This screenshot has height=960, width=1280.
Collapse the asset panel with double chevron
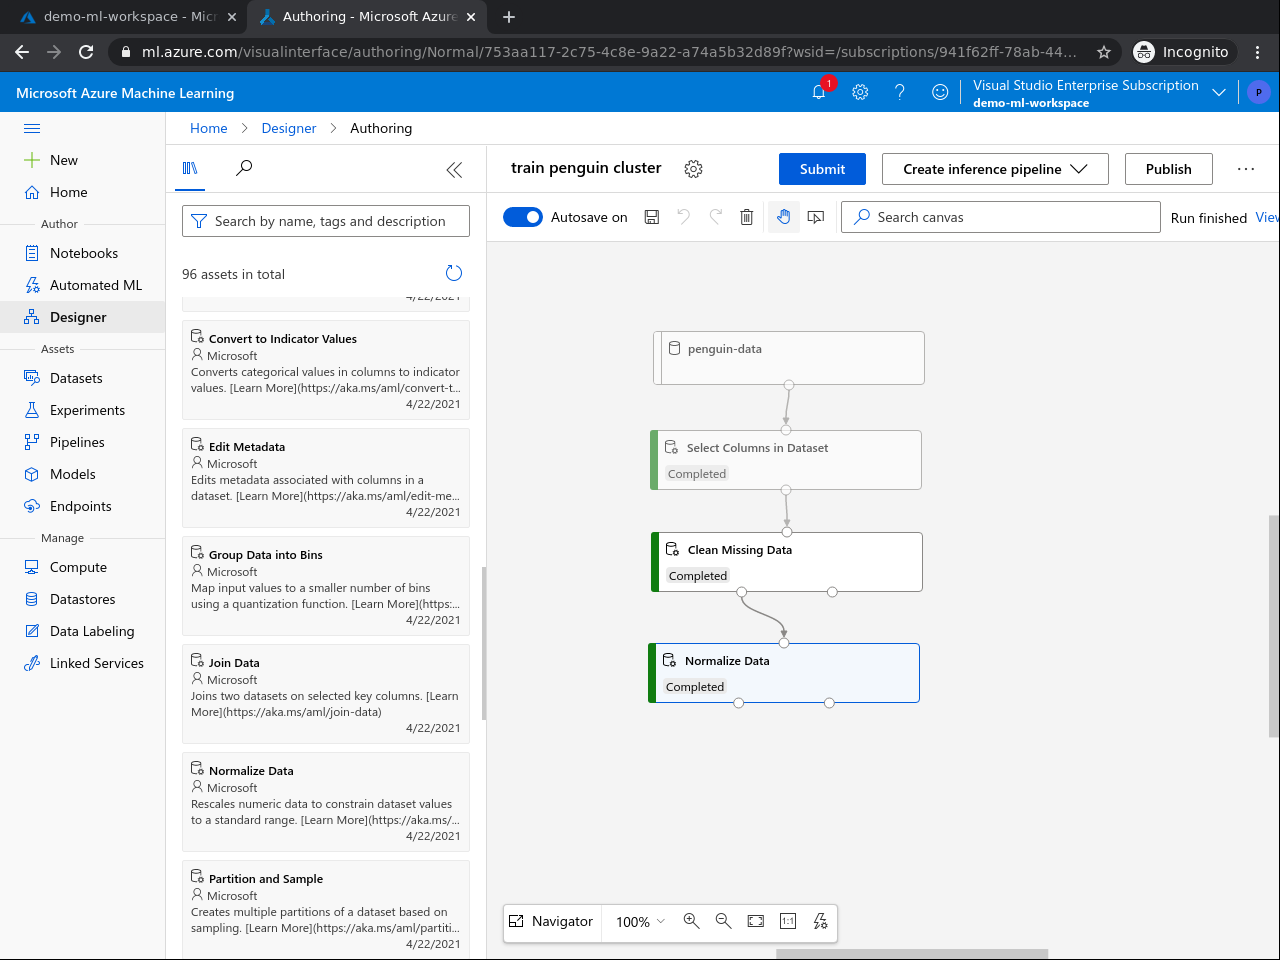[x=454, y=170]
